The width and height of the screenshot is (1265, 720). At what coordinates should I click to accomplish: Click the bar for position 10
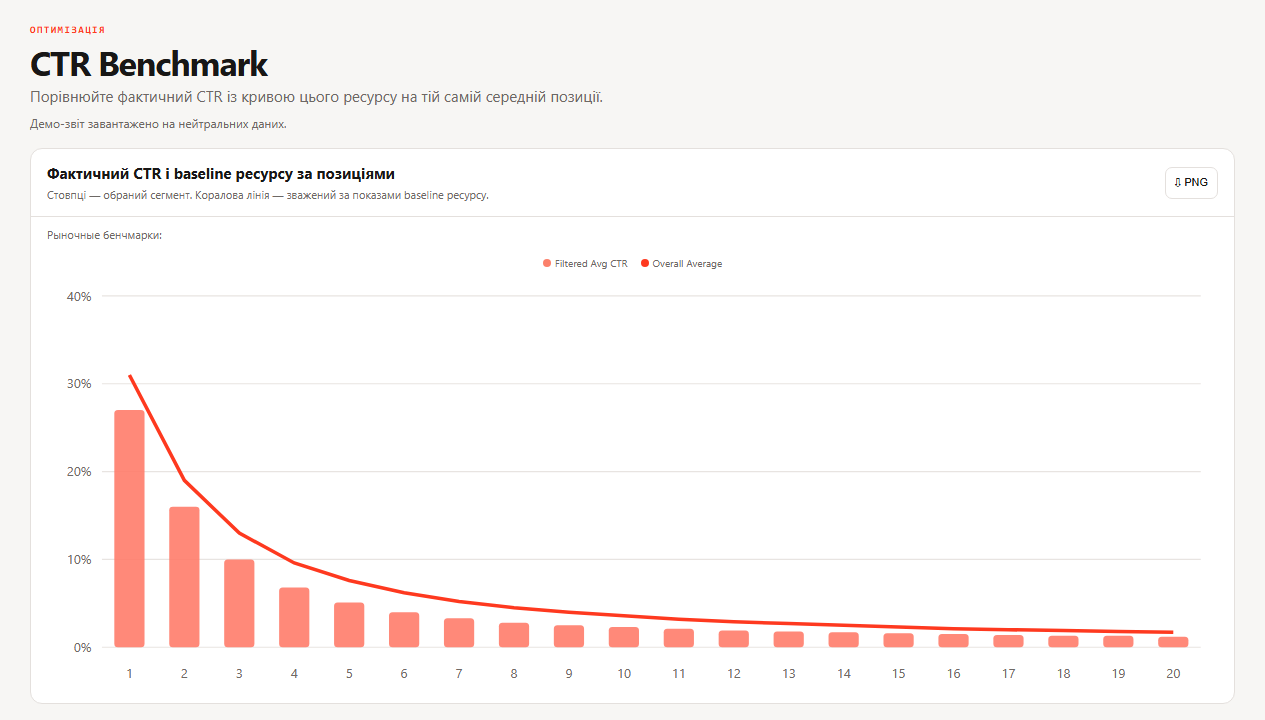click(x=624, y=637)
